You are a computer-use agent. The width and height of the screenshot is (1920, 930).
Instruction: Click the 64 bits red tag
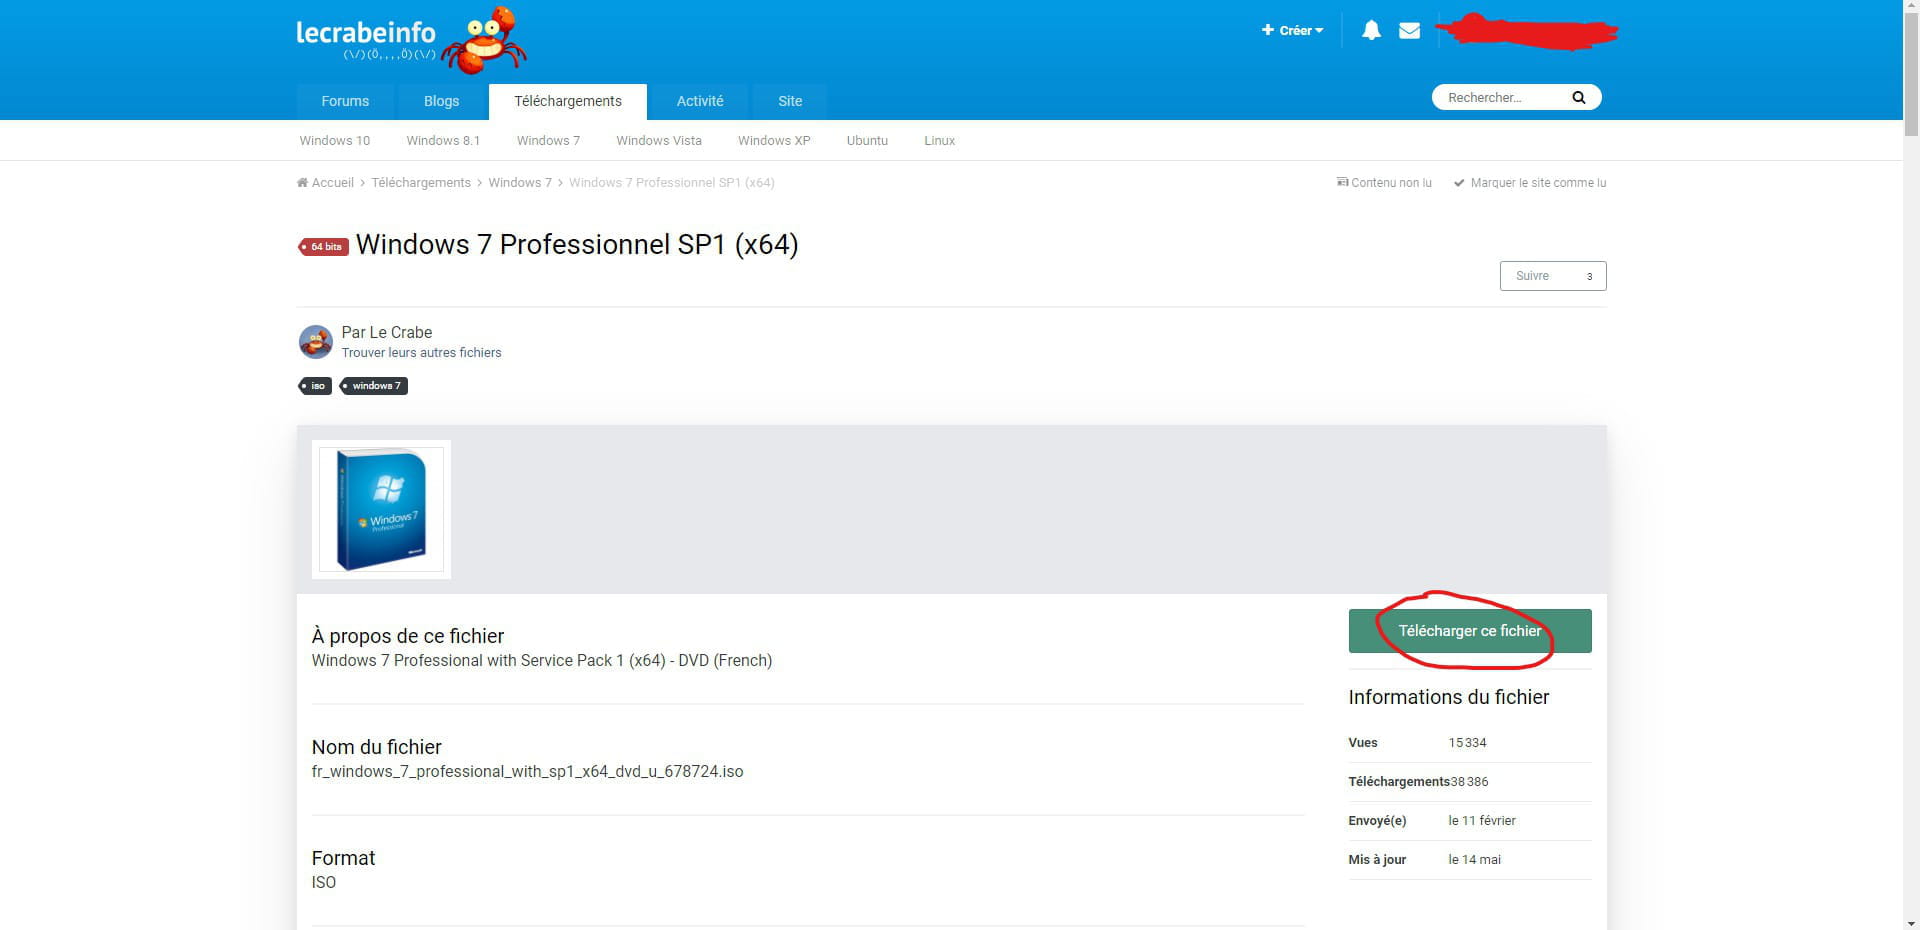pos(323,246)
